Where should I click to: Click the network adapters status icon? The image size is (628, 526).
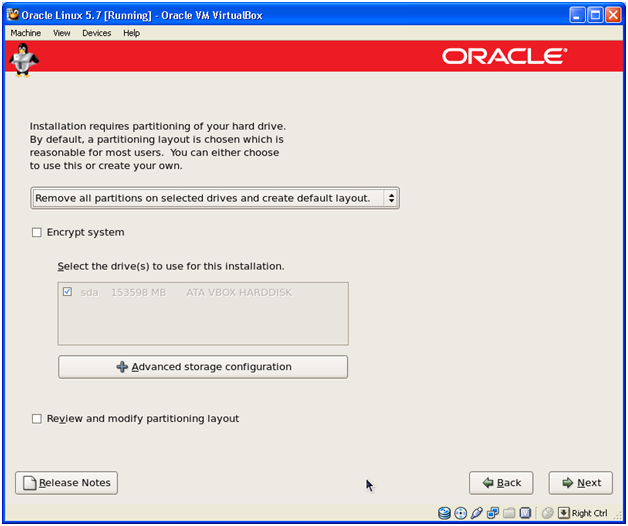coord(493,513)
